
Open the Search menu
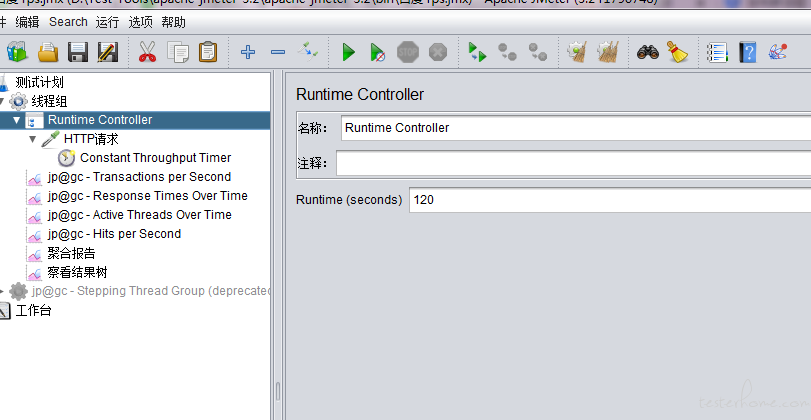[68, 21]
